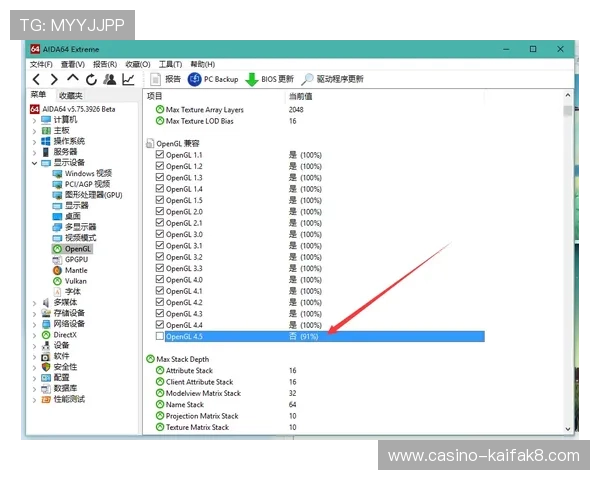Open the user management toolbar icon

click(109, 79)
